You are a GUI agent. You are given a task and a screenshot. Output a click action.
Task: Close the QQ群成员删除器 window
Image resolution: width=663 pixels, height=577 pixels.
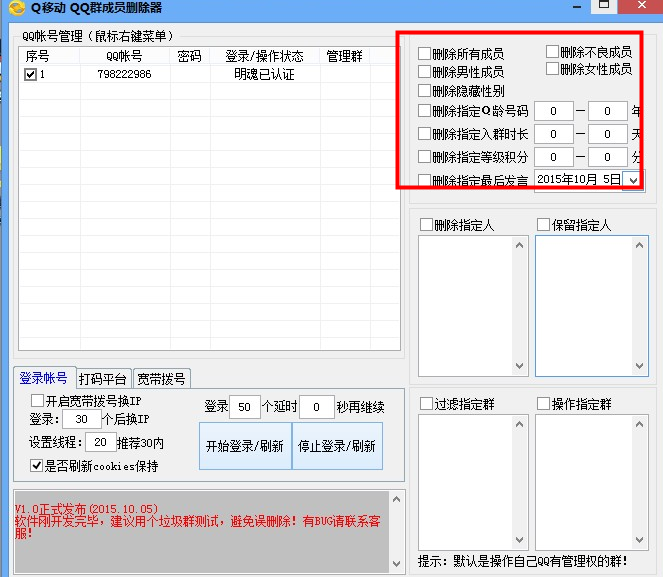(x=641, y=5)
